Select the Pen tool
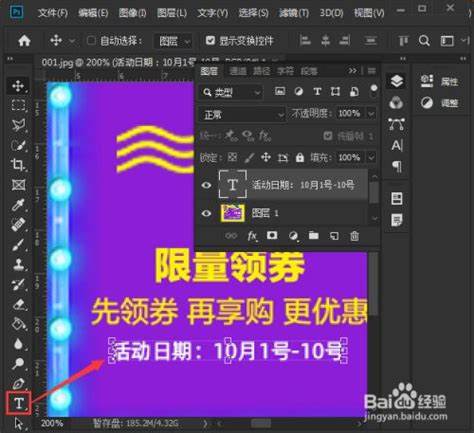 click(18, 383)
